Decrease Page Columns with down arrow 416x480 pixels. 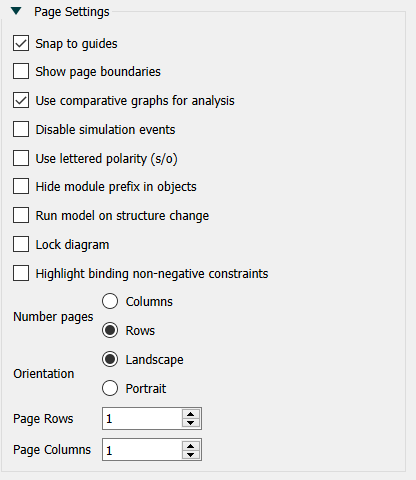[x=191, y=454]
